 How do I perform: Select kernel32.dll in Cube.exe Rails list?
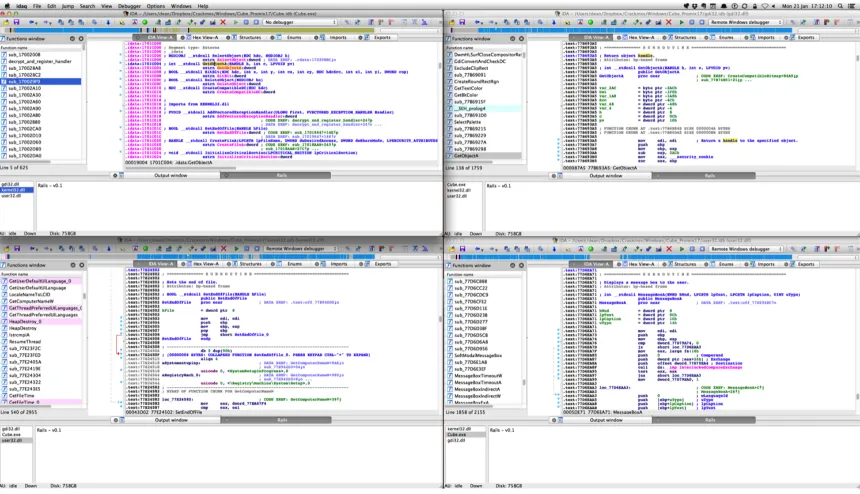click(16, 190)
